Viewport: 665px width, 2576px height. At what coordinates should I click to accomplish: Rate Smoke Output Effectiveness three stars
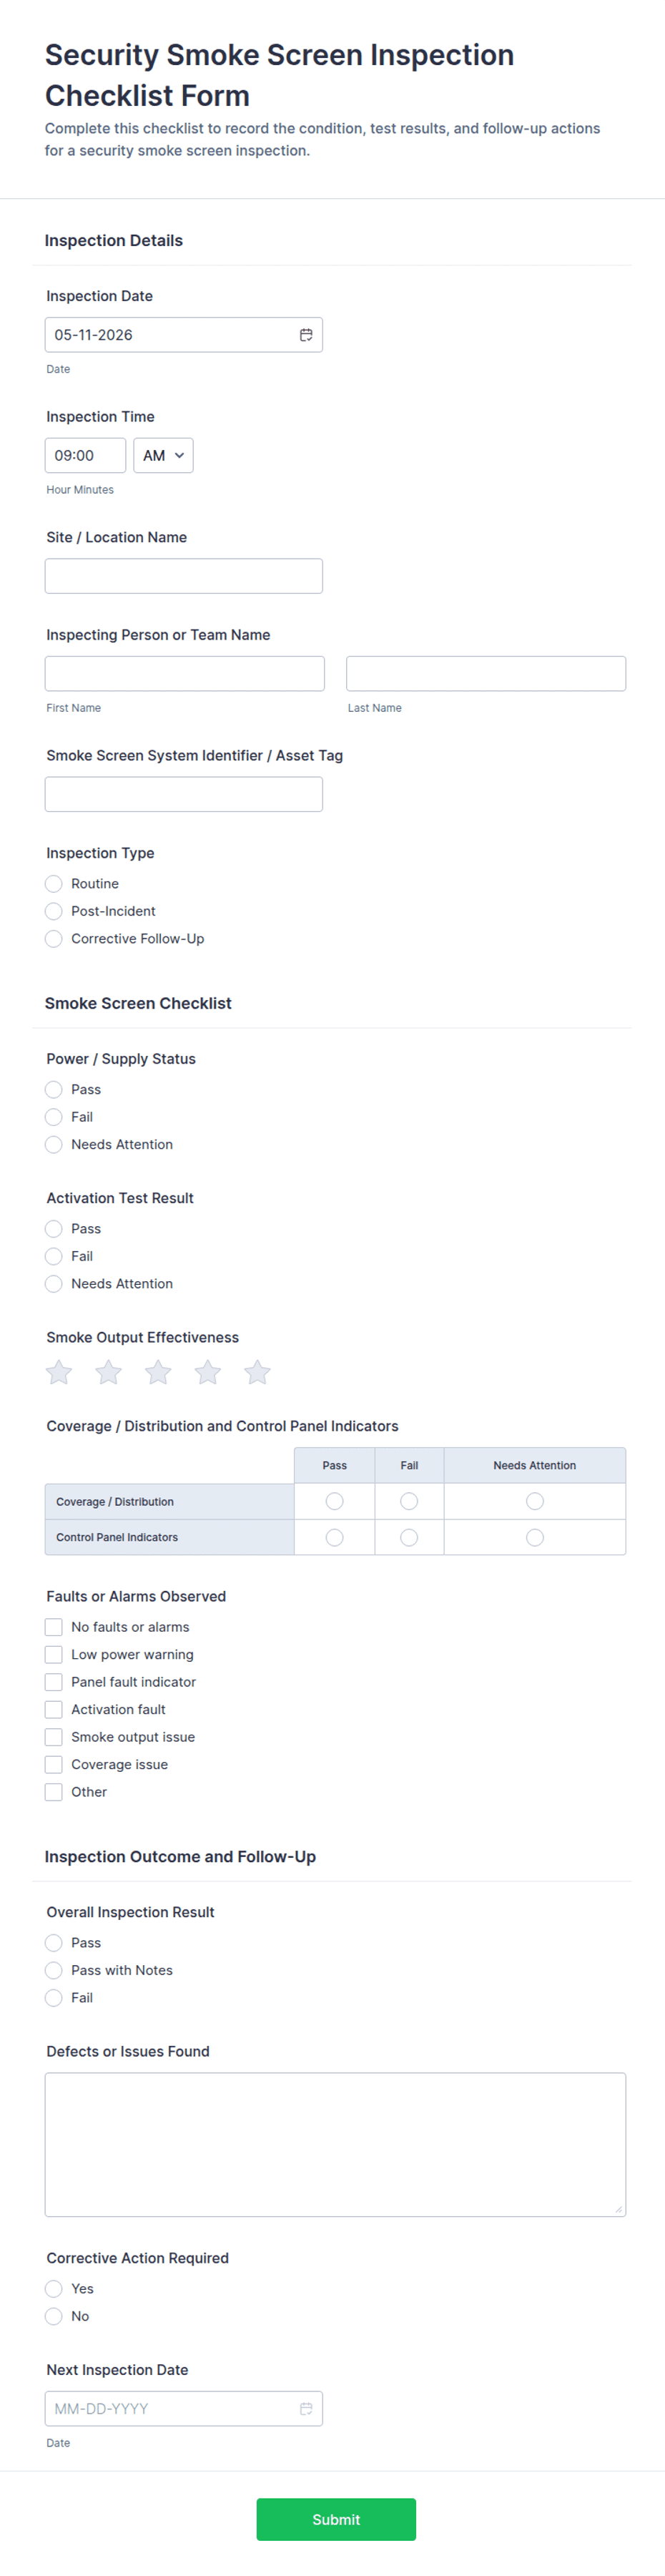click(x=158, y=1372)
